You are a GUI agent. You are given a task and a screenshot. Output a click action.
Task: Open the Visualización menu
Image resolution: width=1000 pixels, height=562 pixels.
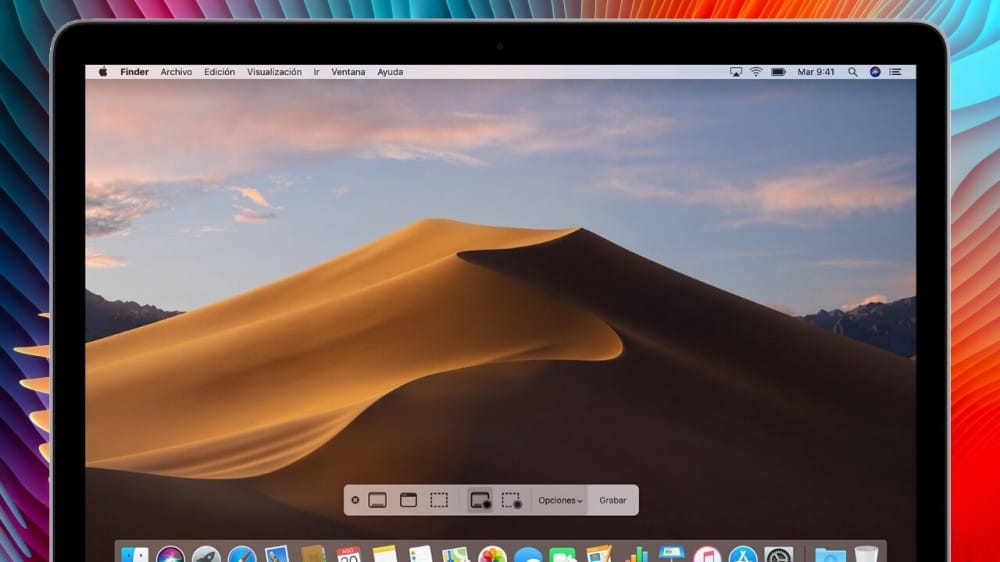[274, 72]
